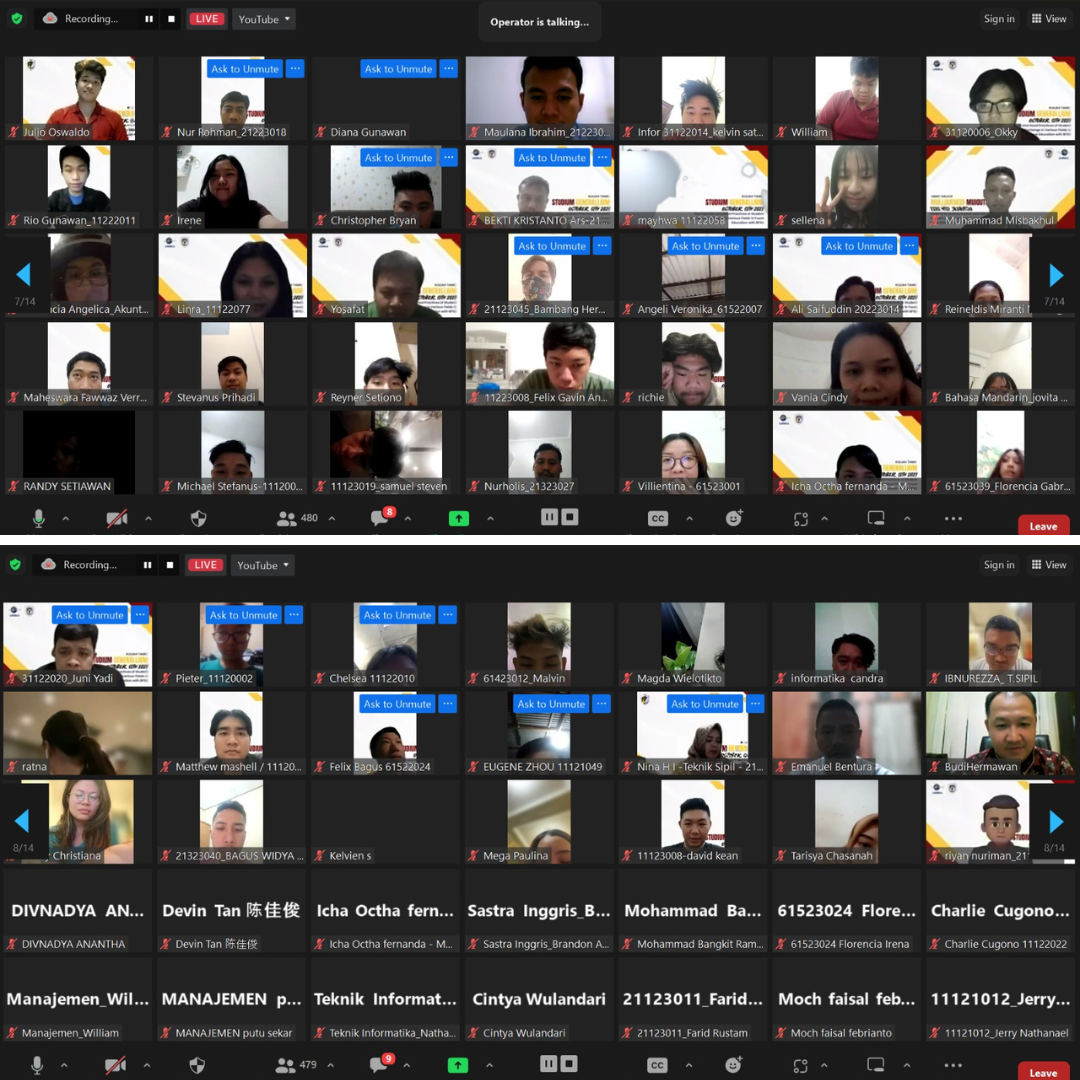Expand captions caret next to bottom window CC

click(x=689, y=1065)
